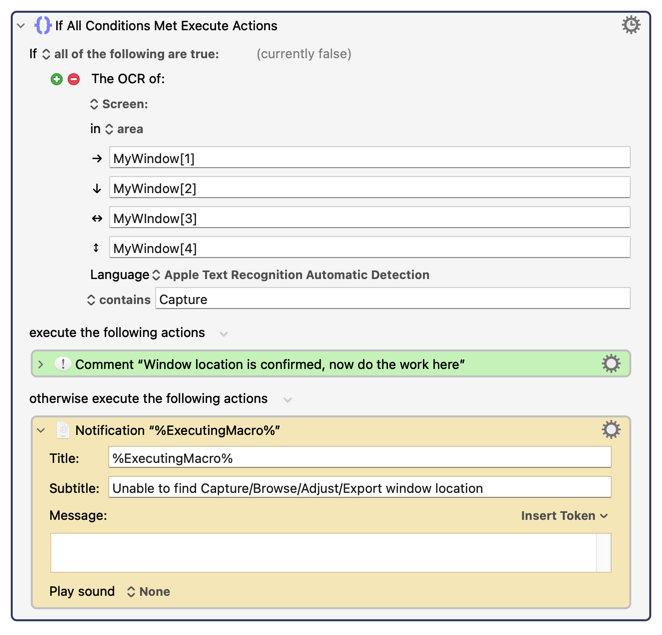This screenshot has height=635, width=662.
Task: Click inside the empty Message text area
Action: tap(323, 553)
